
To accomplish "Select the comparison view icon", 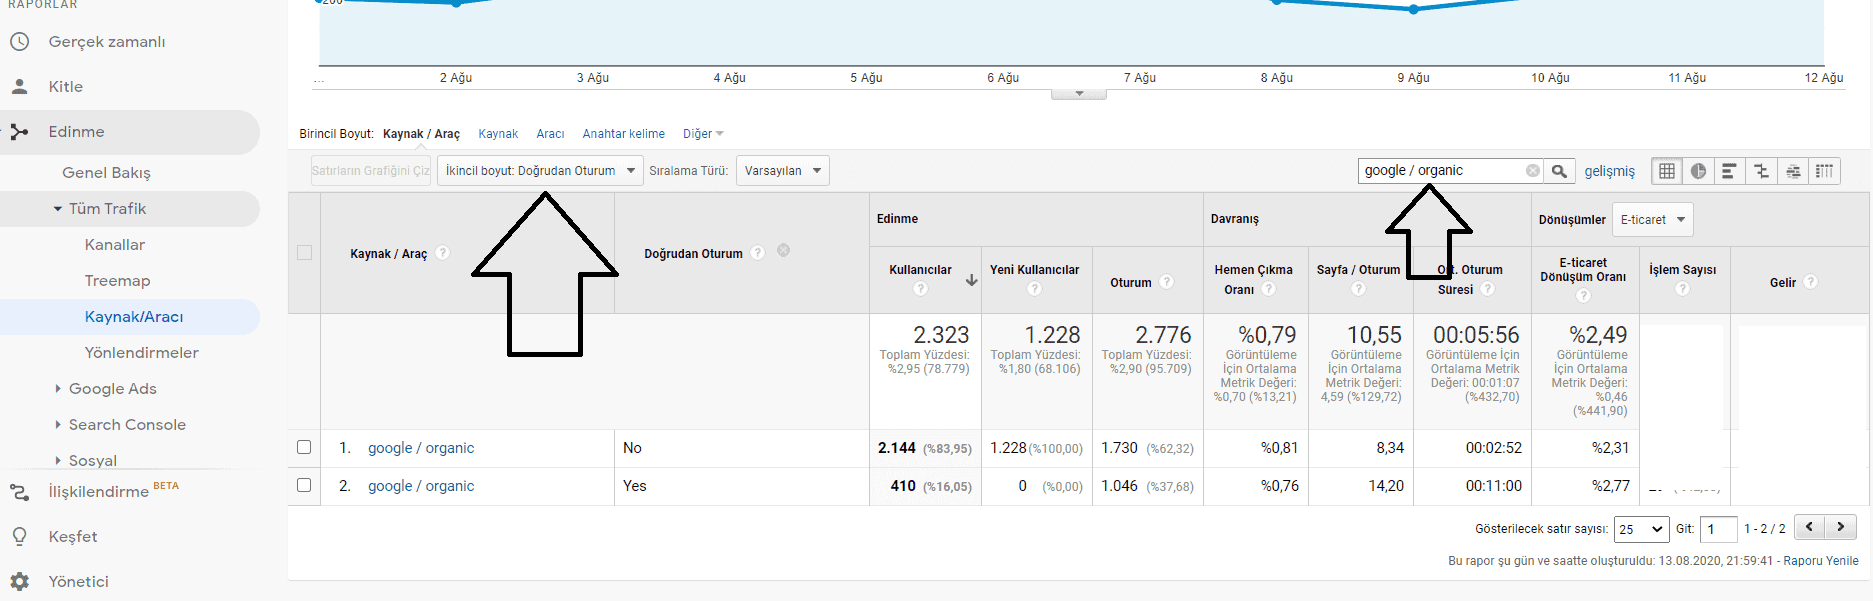I will [1761, 171].
